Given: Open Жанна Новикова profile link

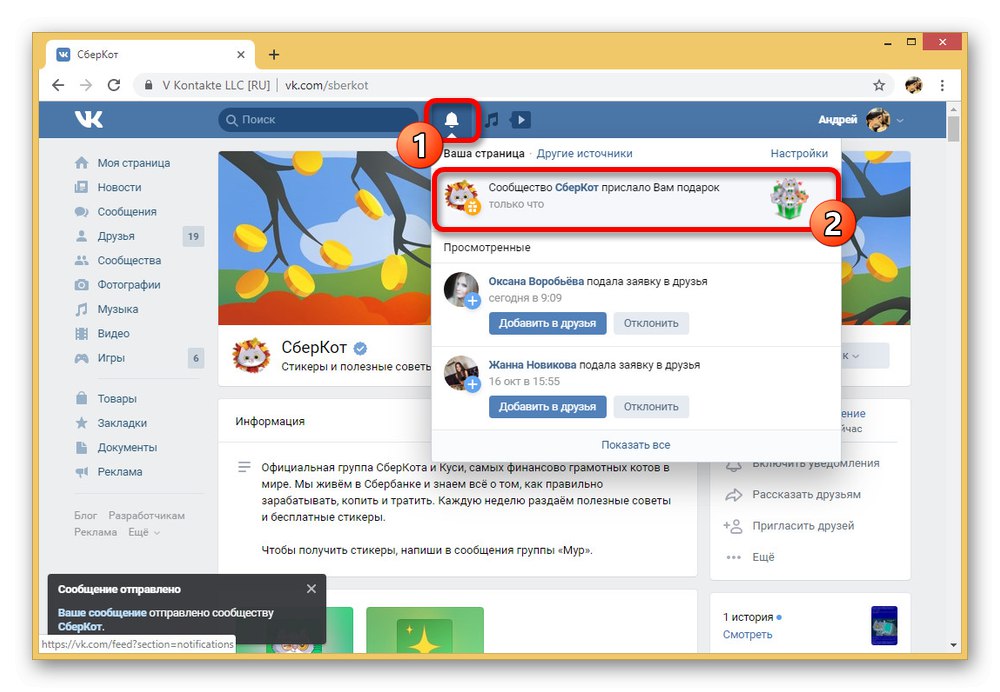Looking at the screenshot, I should (x=532, y=365).
